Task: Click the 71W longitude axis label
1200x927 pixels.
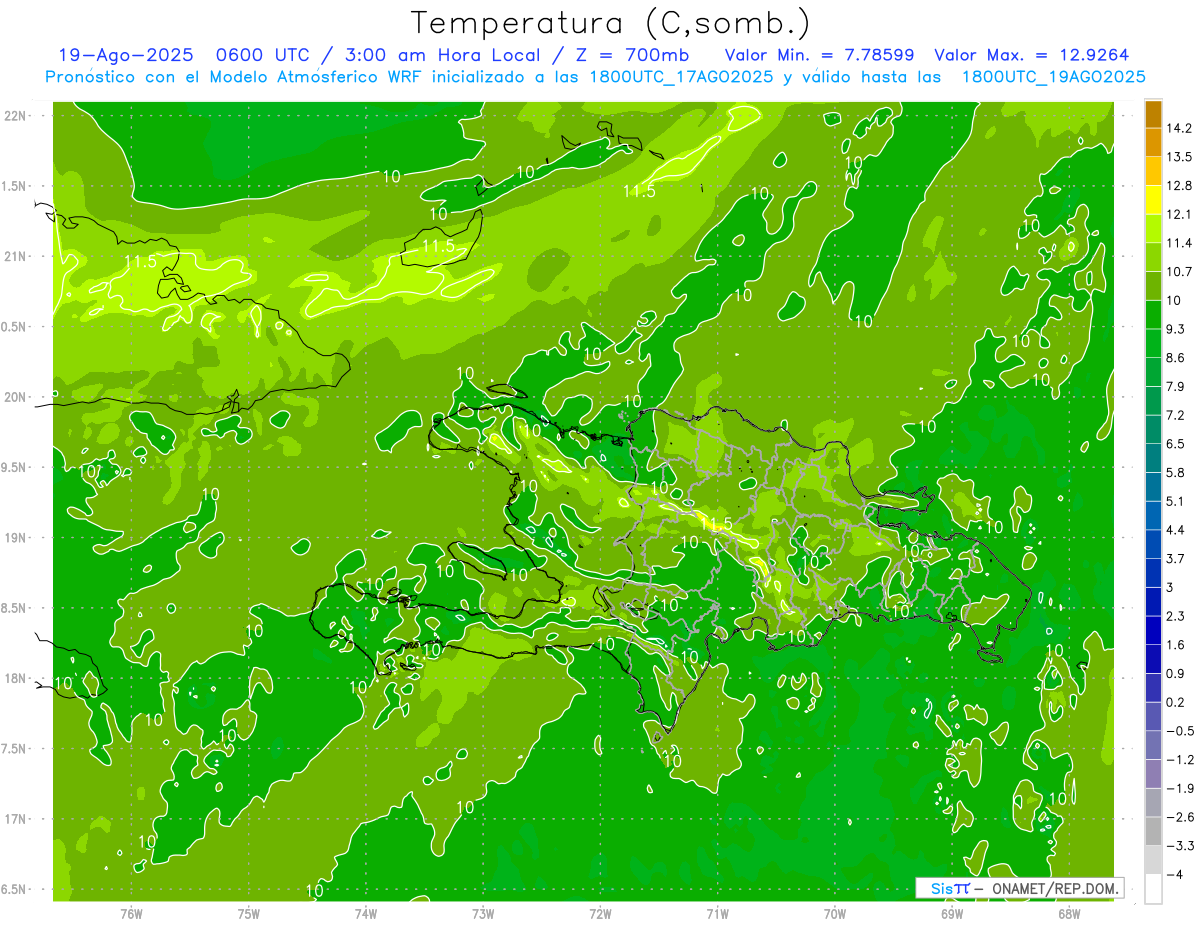Action: click(717, 914)
